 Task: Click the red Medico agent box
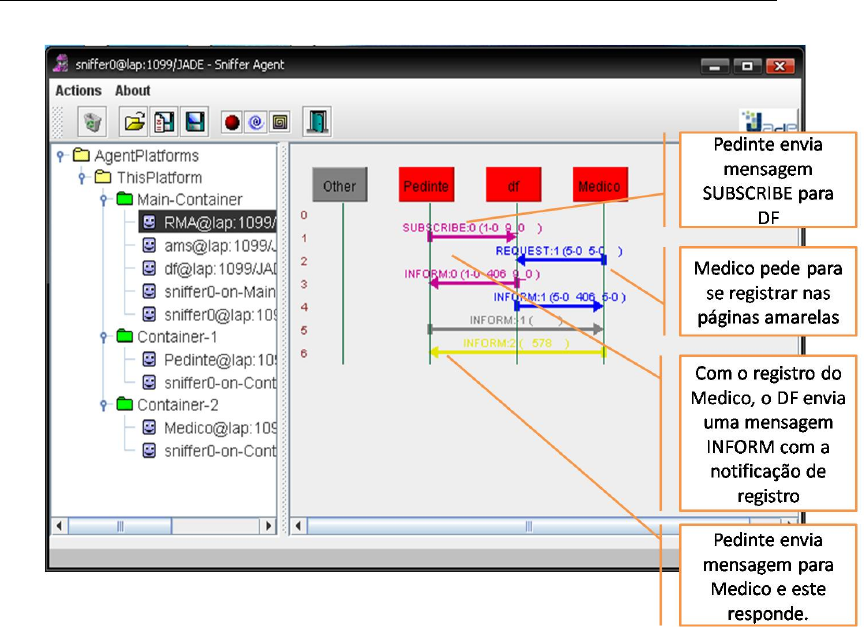[x=600, y=185]
